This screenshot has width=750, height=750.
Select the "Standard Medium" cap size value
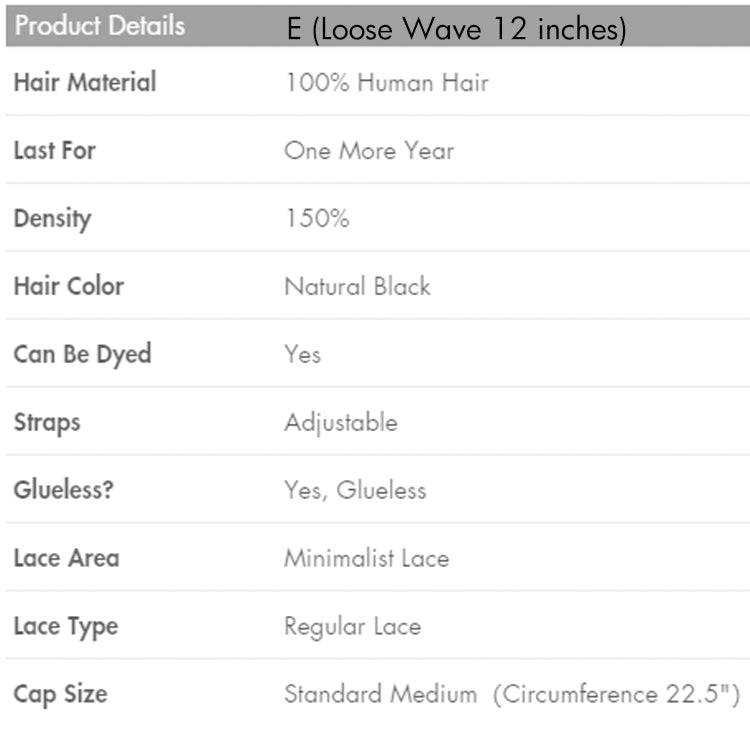tap(381, 694)
